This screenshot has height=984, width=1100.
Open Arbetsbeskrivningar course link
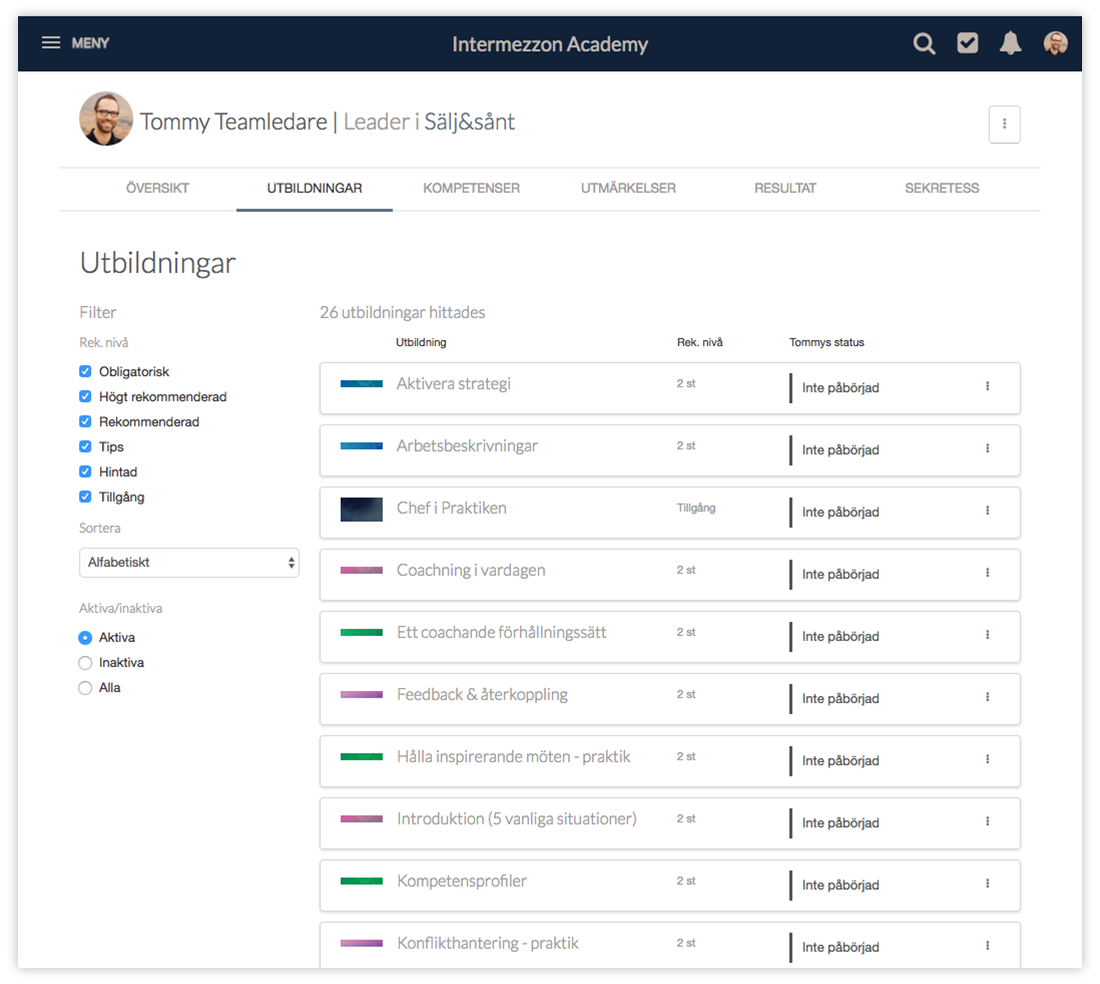467,446
